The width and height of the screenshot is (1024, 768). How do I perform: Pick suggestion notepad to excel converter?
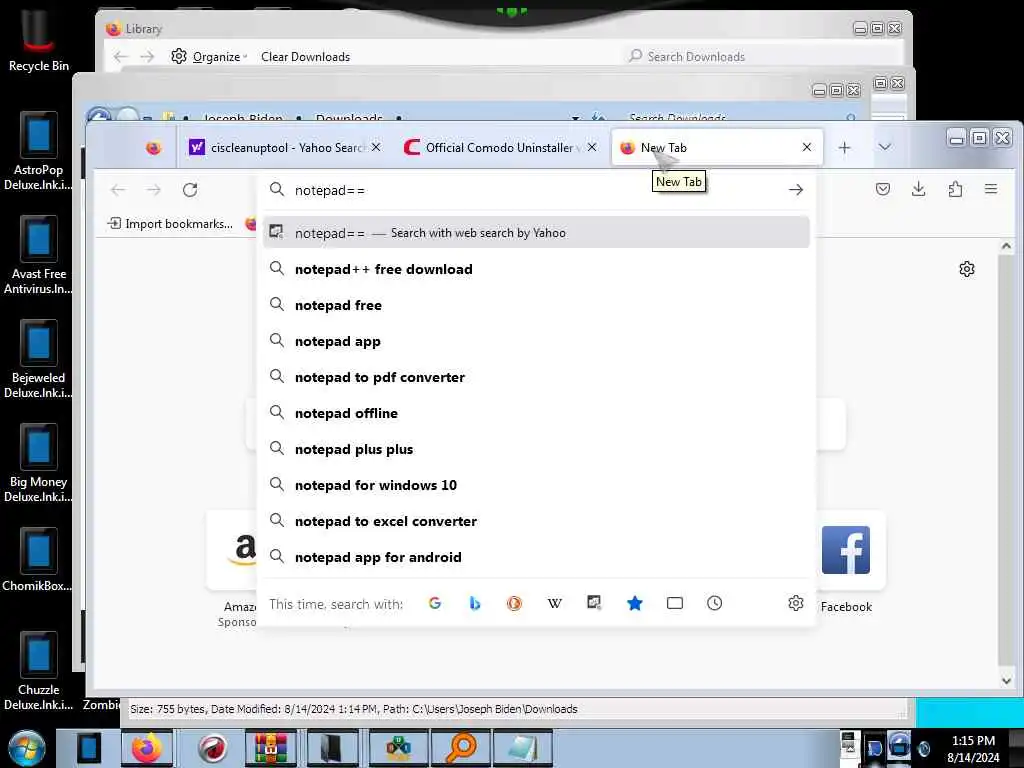(x=536, y=521)
